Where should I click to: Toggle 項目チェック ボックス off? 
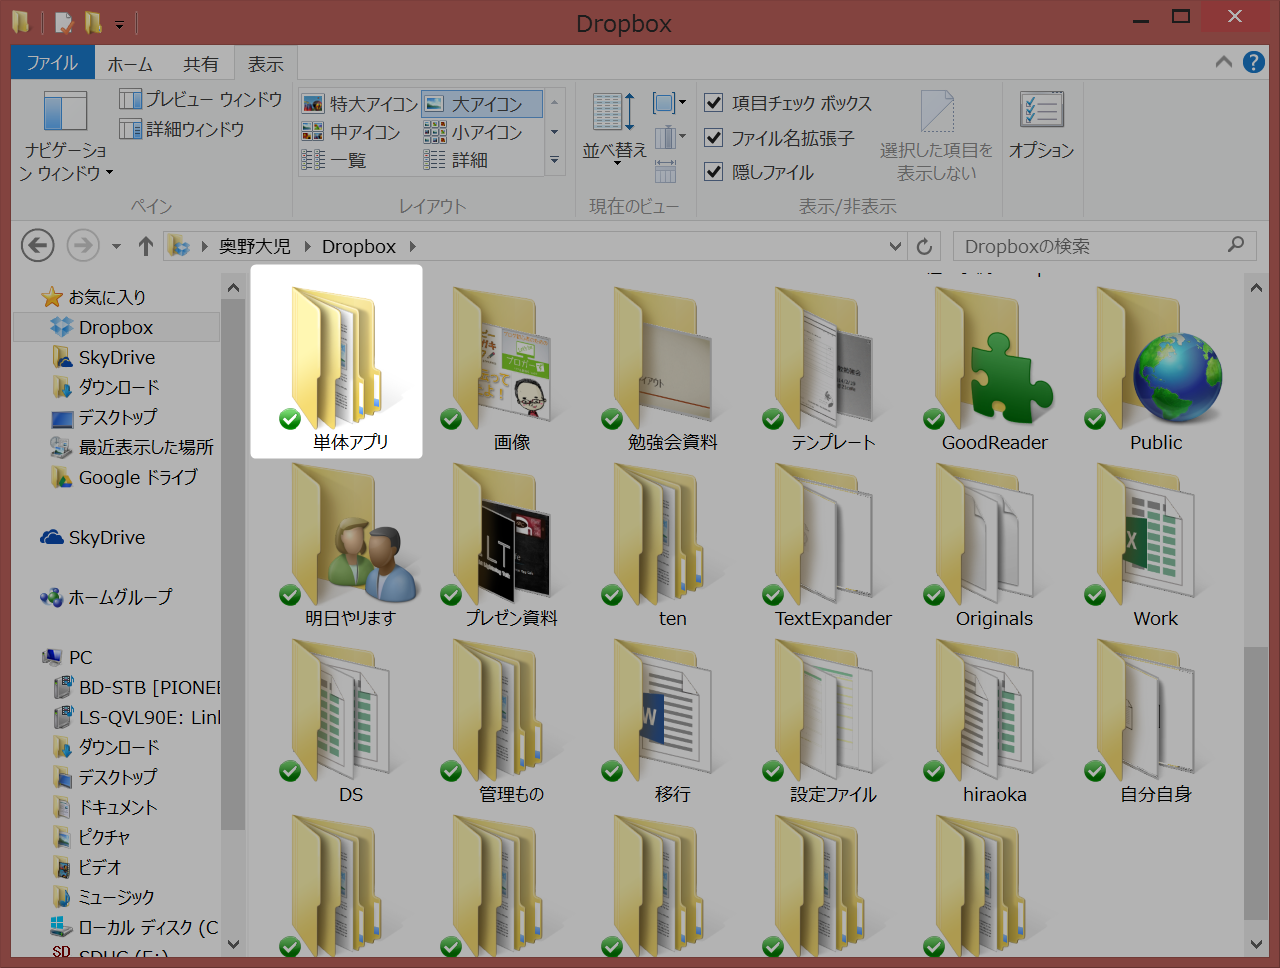click(714, 103)
